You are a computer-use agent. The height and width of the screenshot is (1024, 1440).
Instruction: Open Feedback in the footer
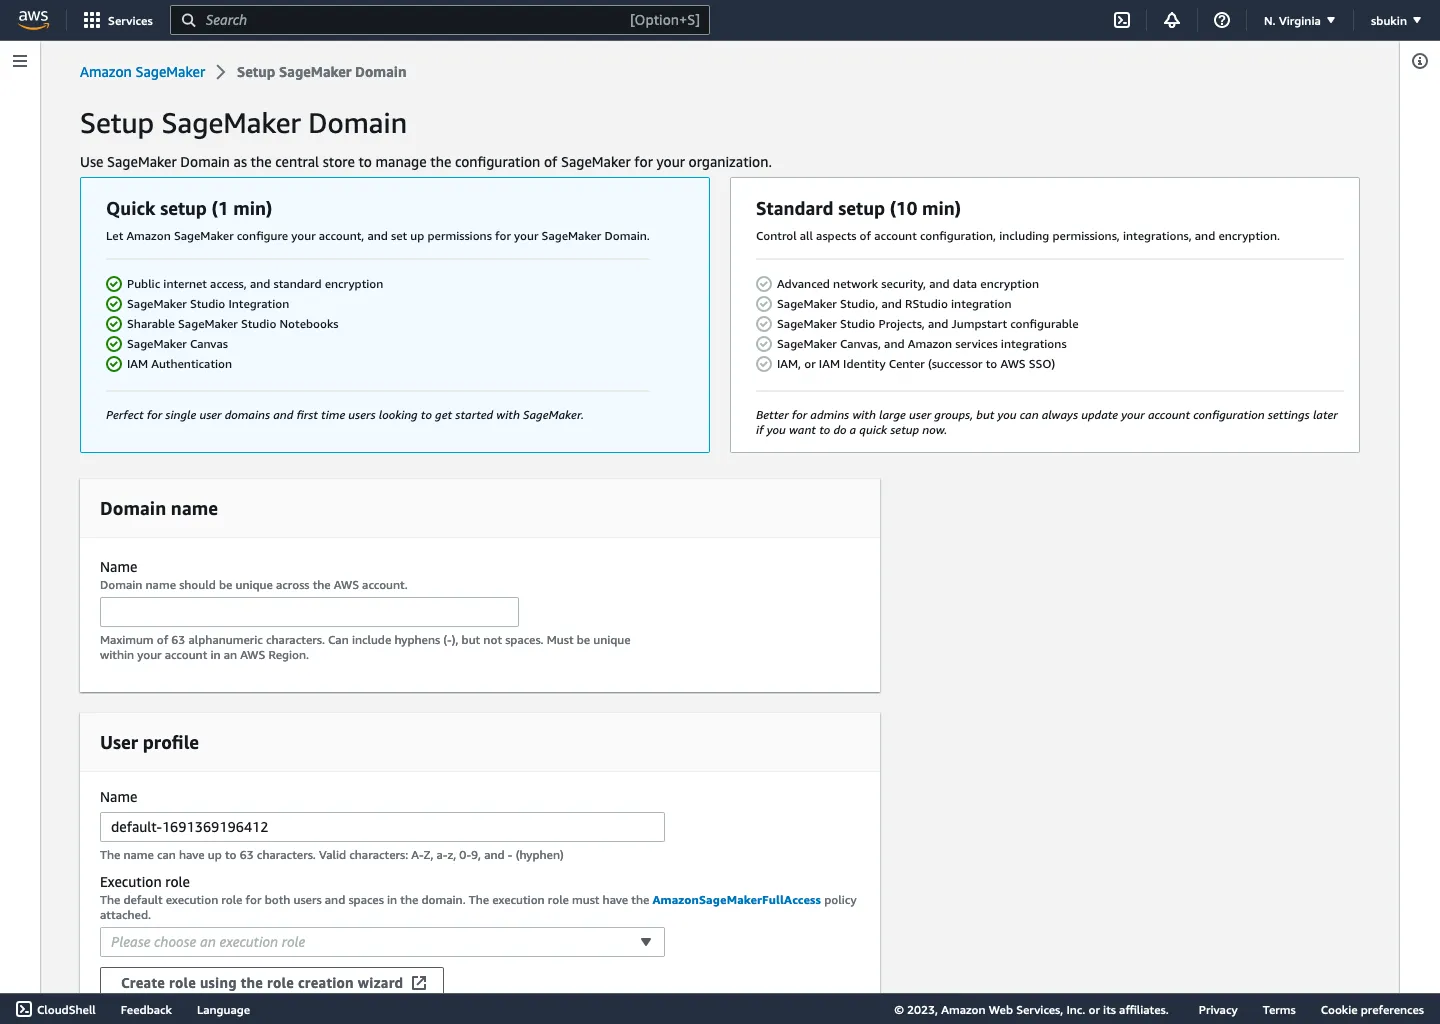pyautogui.click(x=146, y=1010)
